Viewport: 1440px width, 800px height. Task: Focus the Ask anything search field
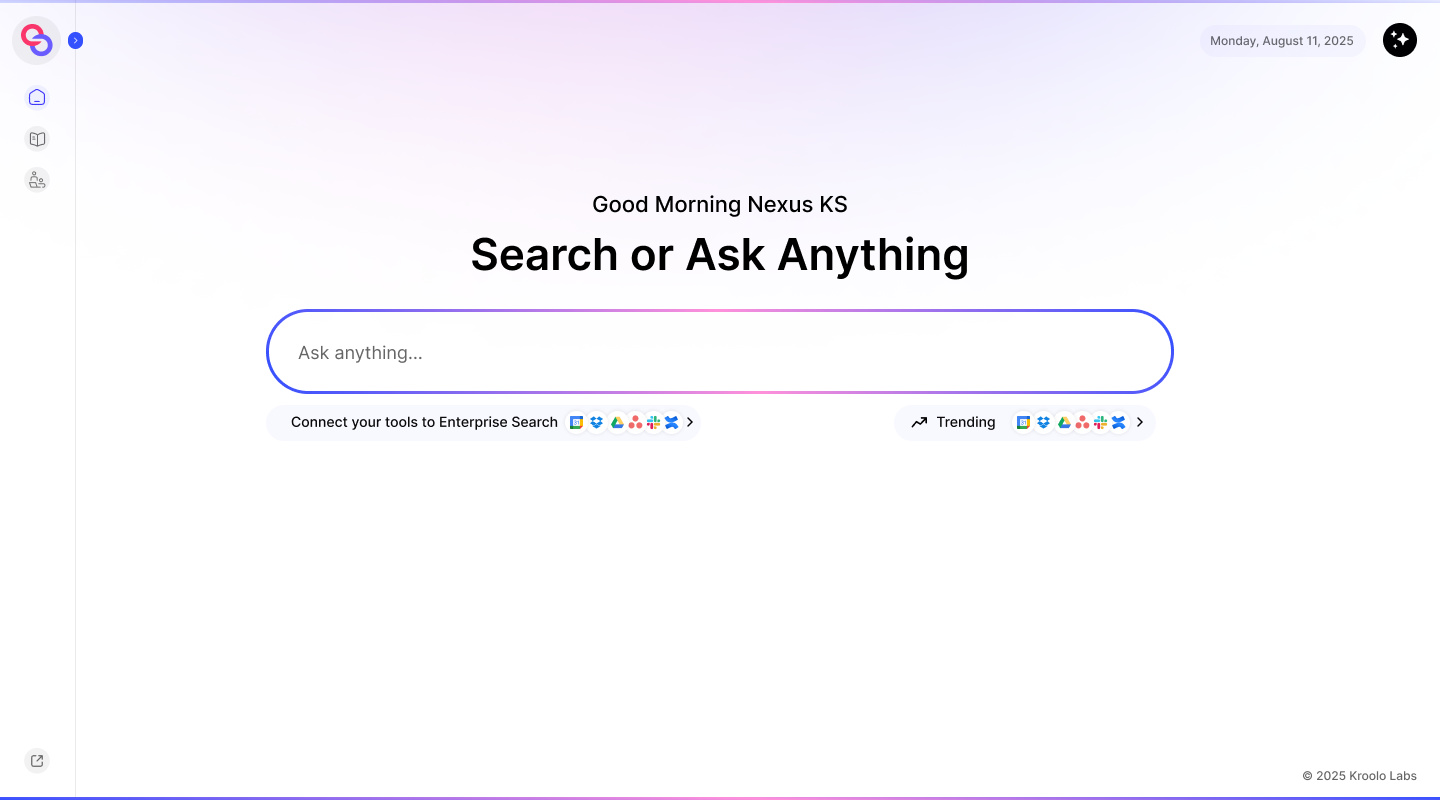720,352
